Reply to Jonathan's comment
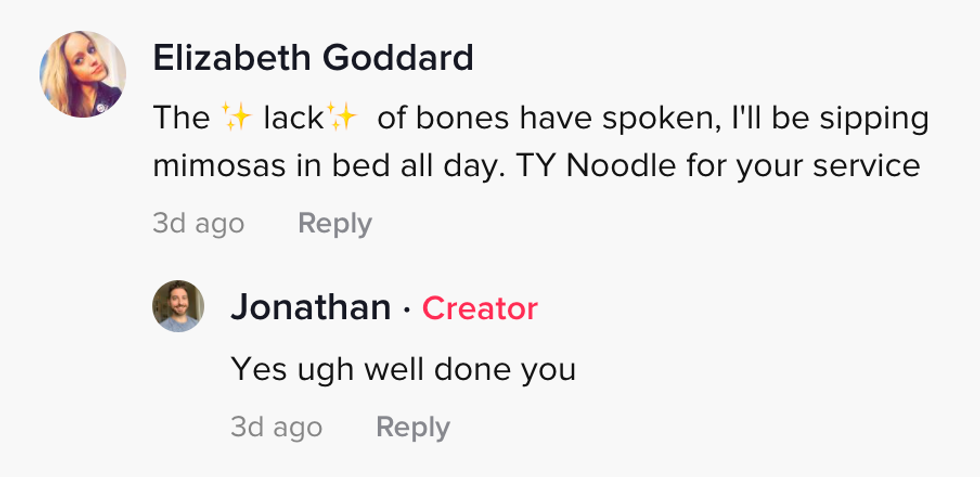 click(413, 428)
